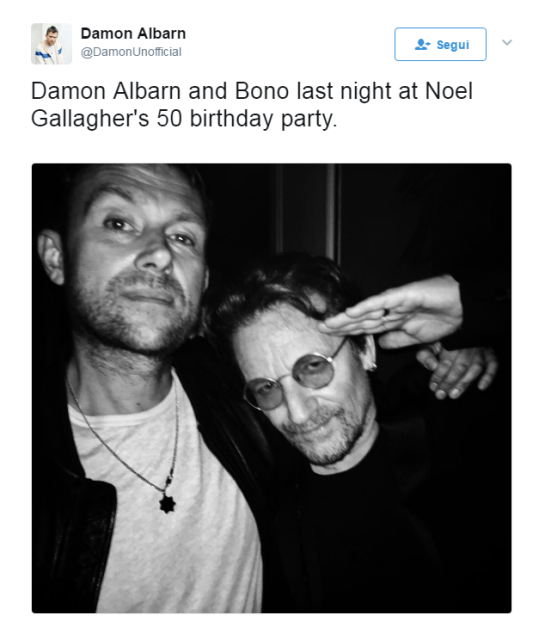Visit the @DamonUnofficial handle link
Screen dimensions: 545x621
(x=131, y=52)
